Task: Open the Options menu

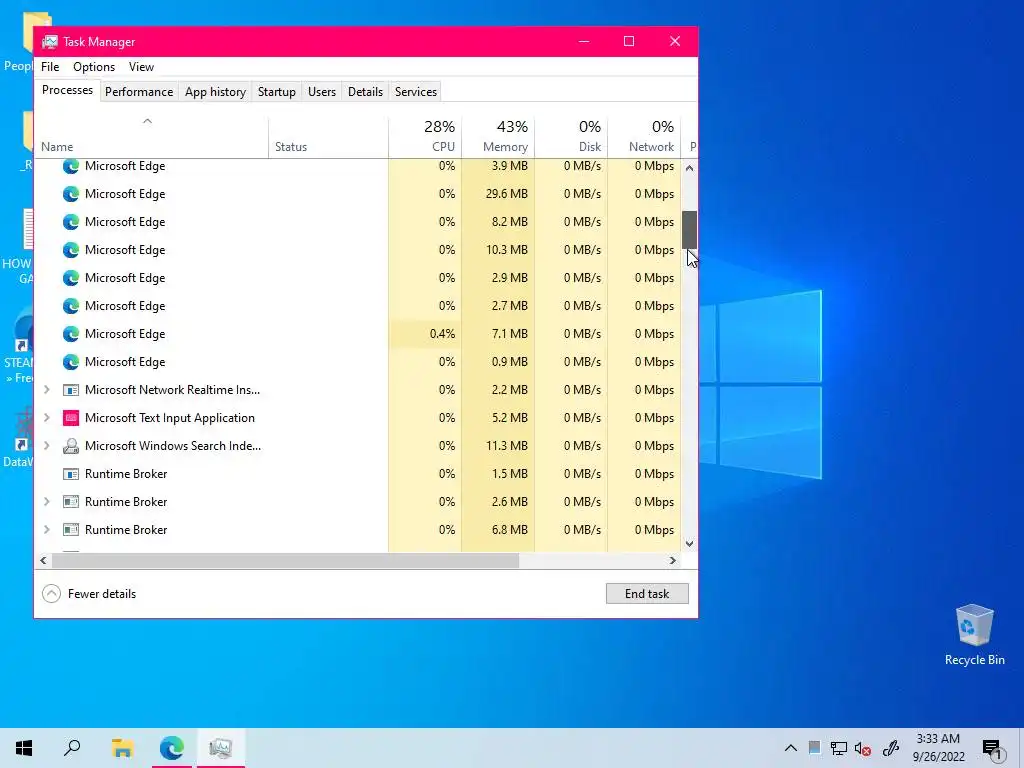Action: [x=94, y=67]
